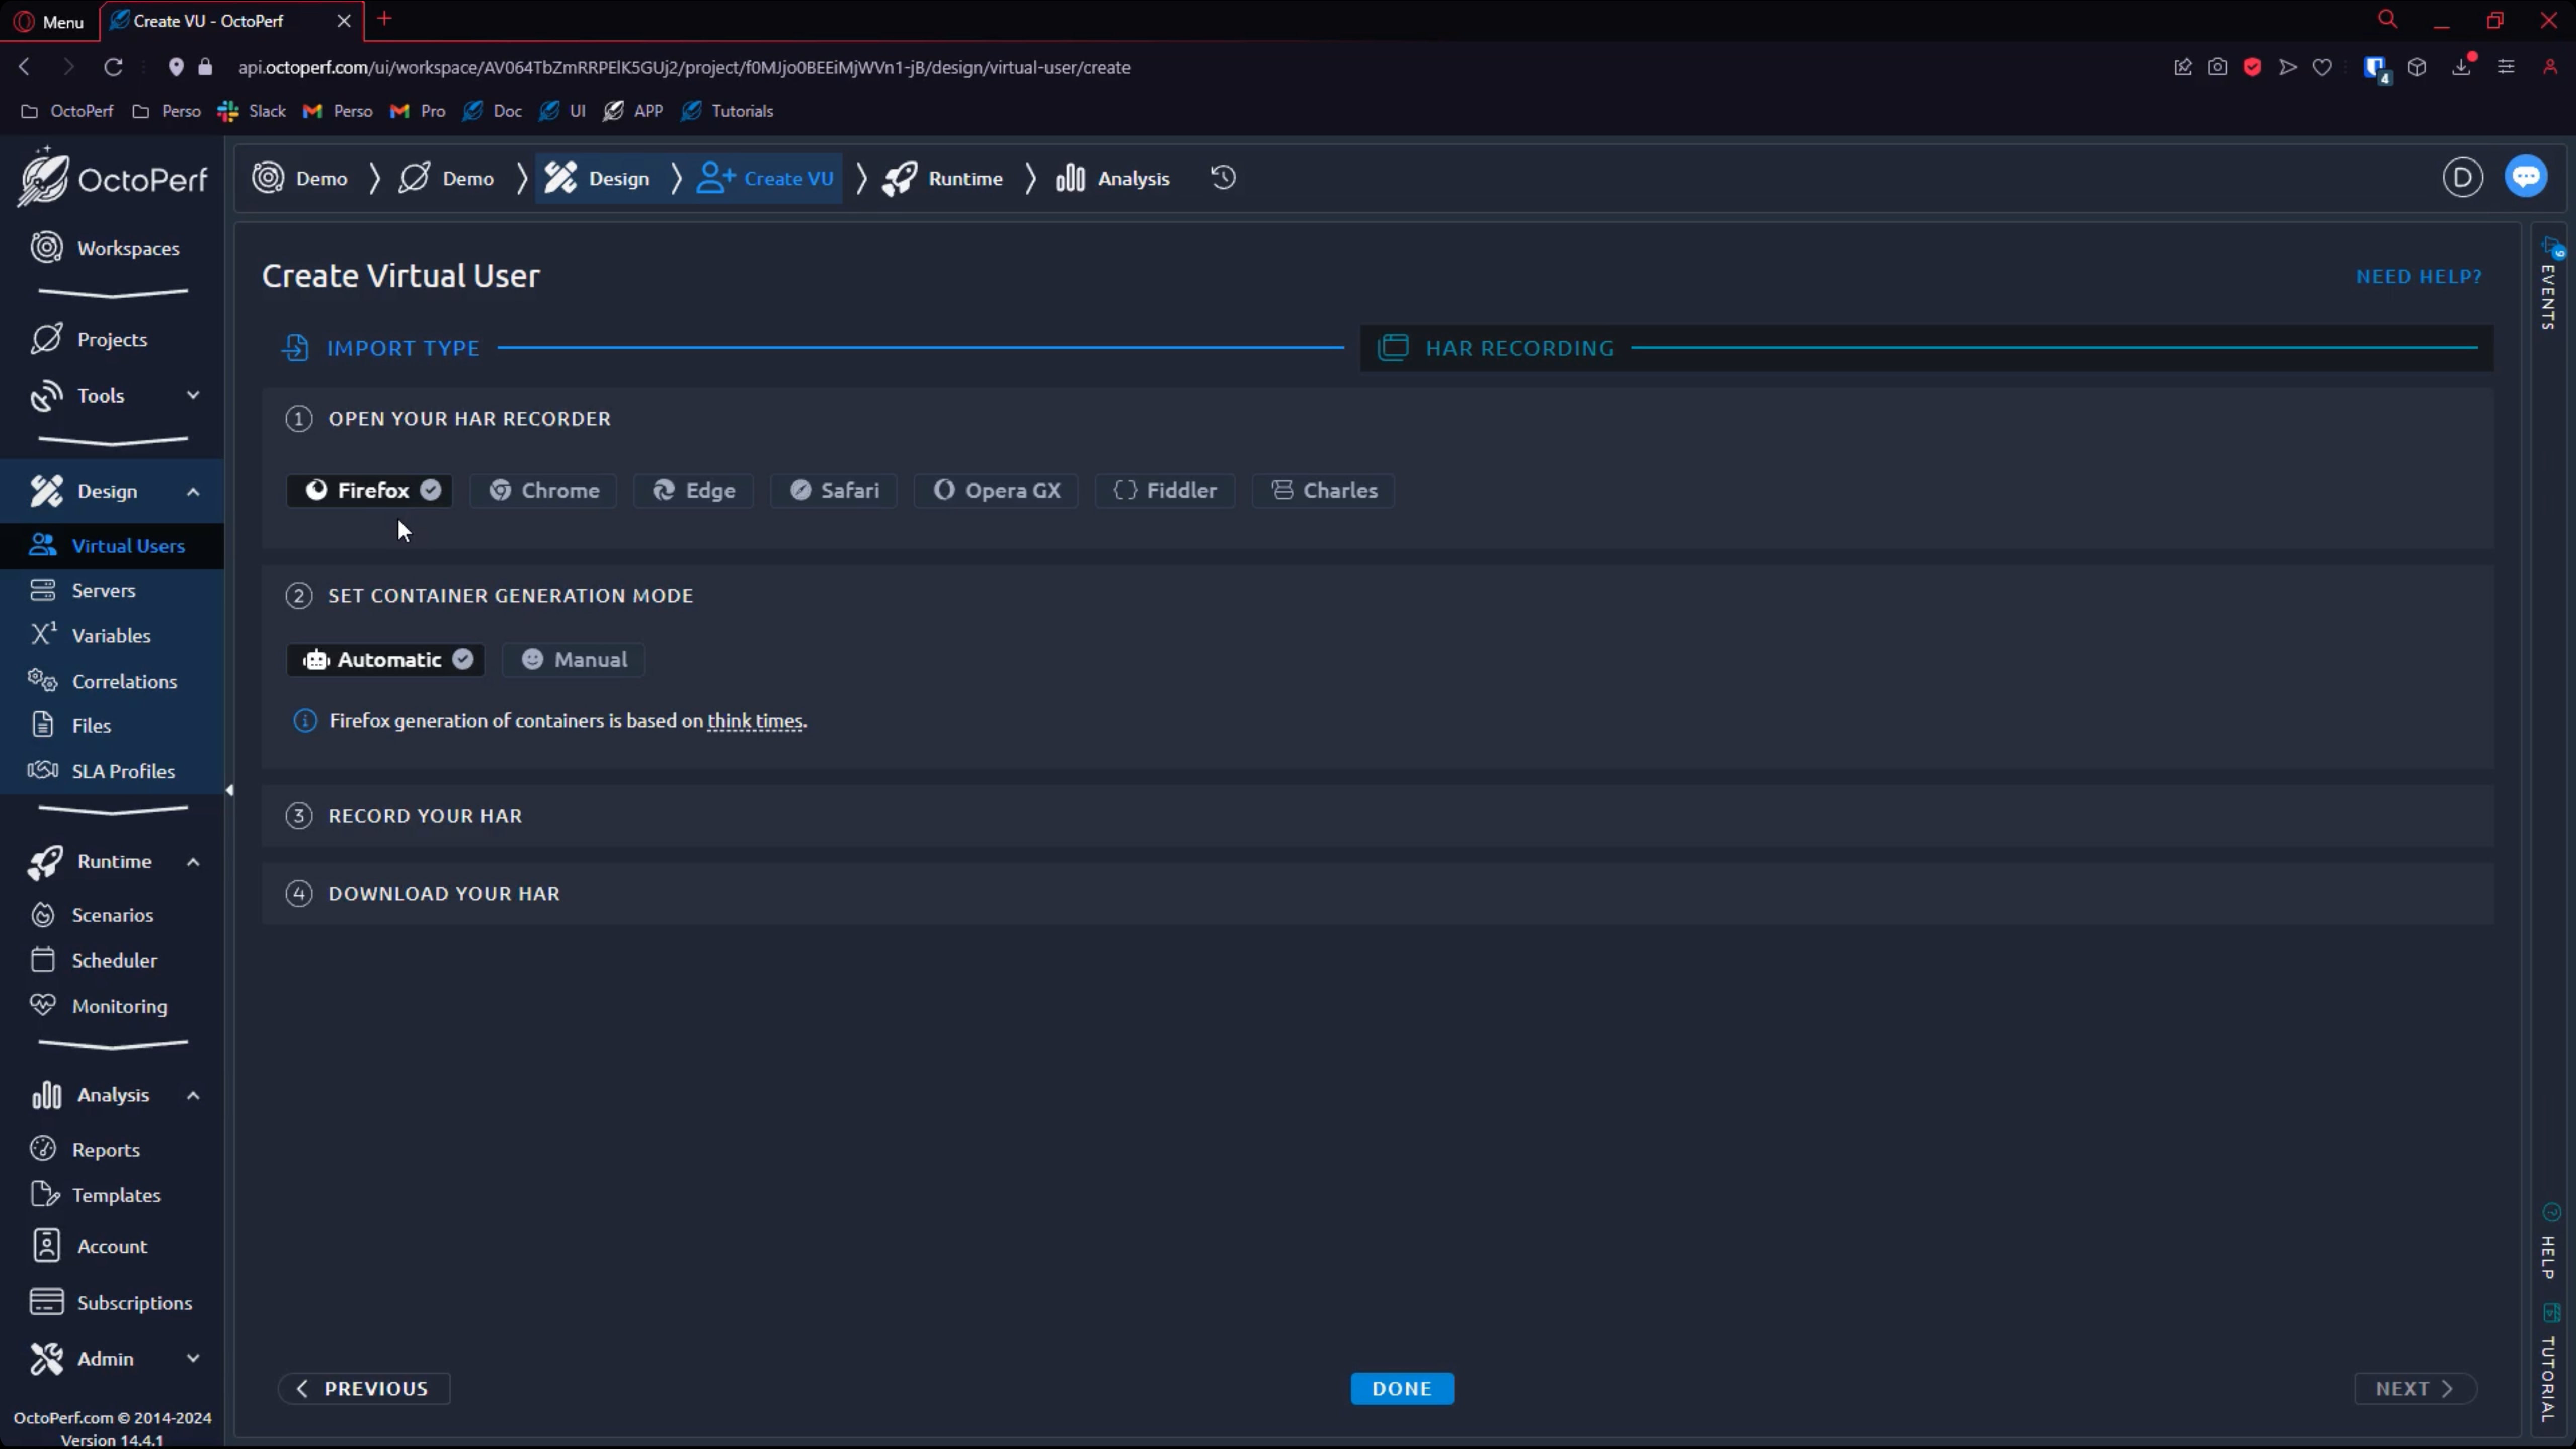Open Virtual Users in sidebar
This screenshot has height=1449, width=2576.
pos(112,546)
